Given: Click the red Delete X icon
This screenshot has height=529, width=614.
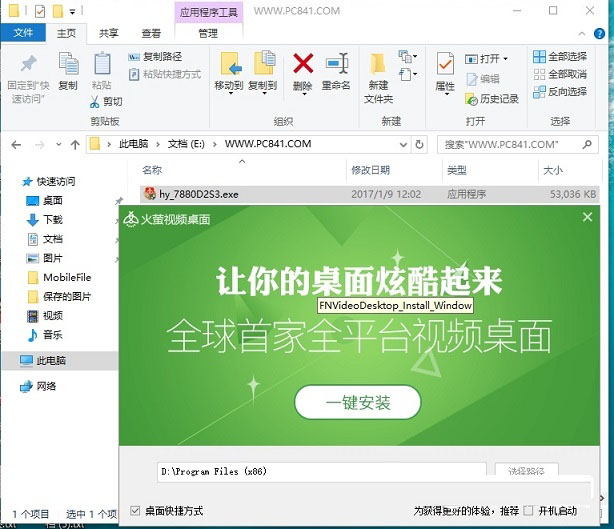Looking at the screenshot, I should [303, 63].
